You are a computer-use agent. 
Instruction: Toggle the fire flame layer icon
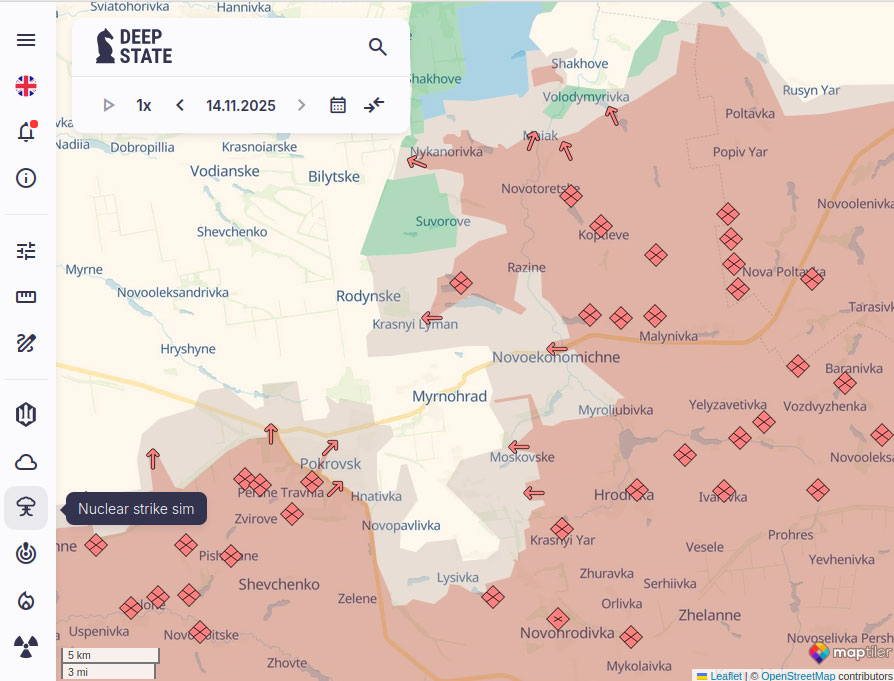click(26, 600)
